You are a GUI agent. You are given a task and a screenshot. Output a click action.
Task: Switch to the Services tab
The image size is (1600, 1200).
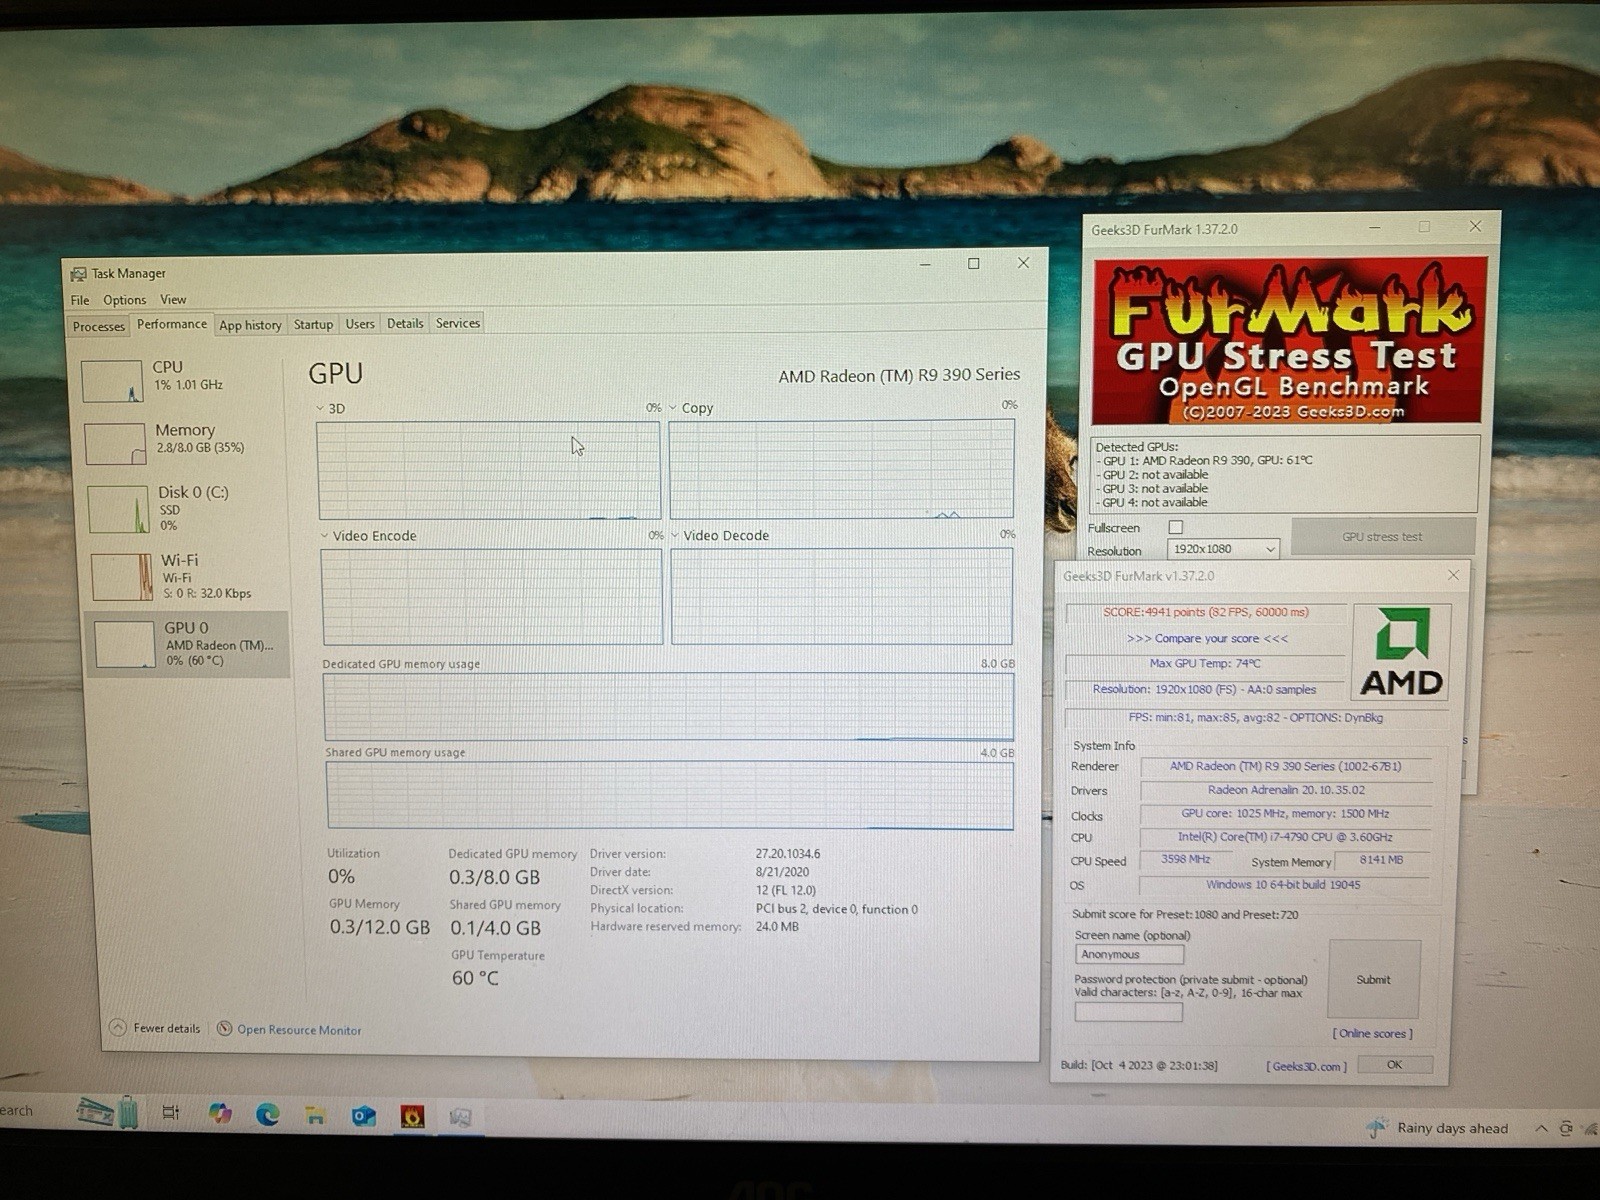tap(458, 323)
